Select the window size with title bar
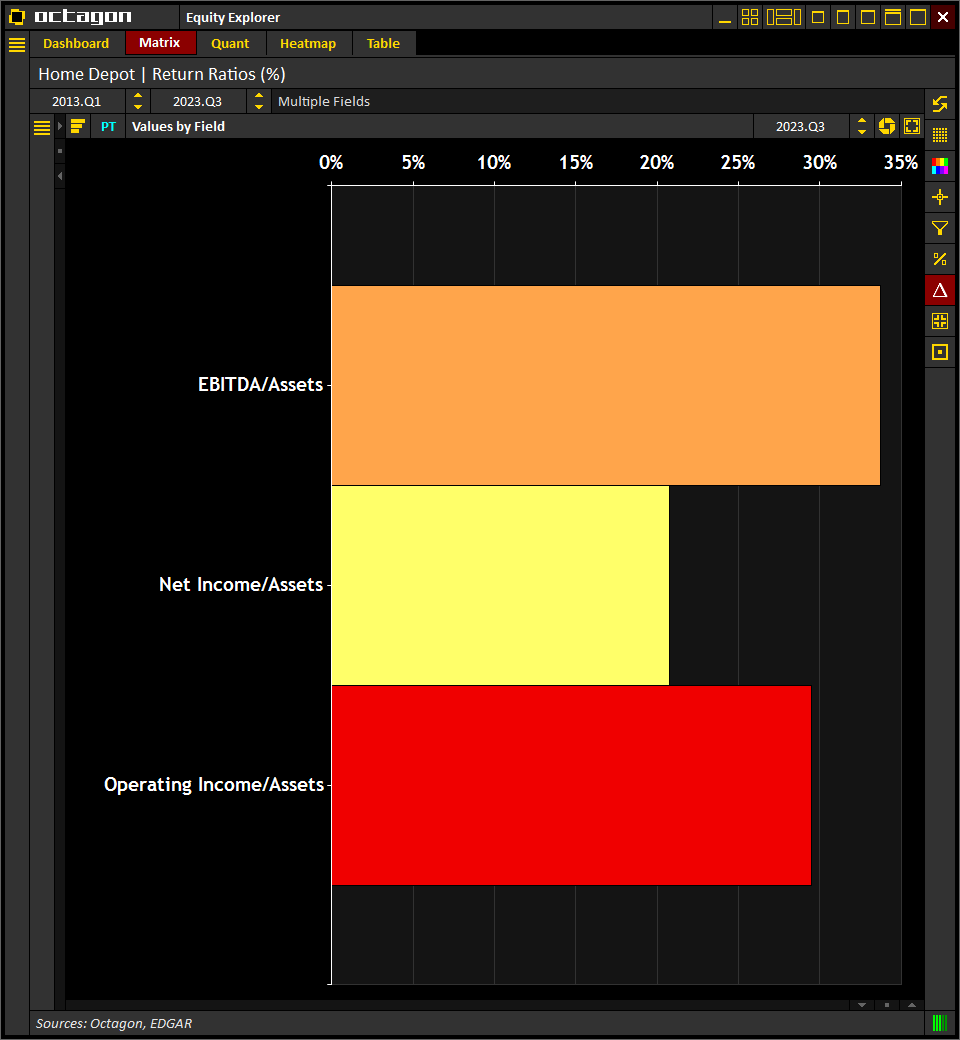 (x=893, y=17)
